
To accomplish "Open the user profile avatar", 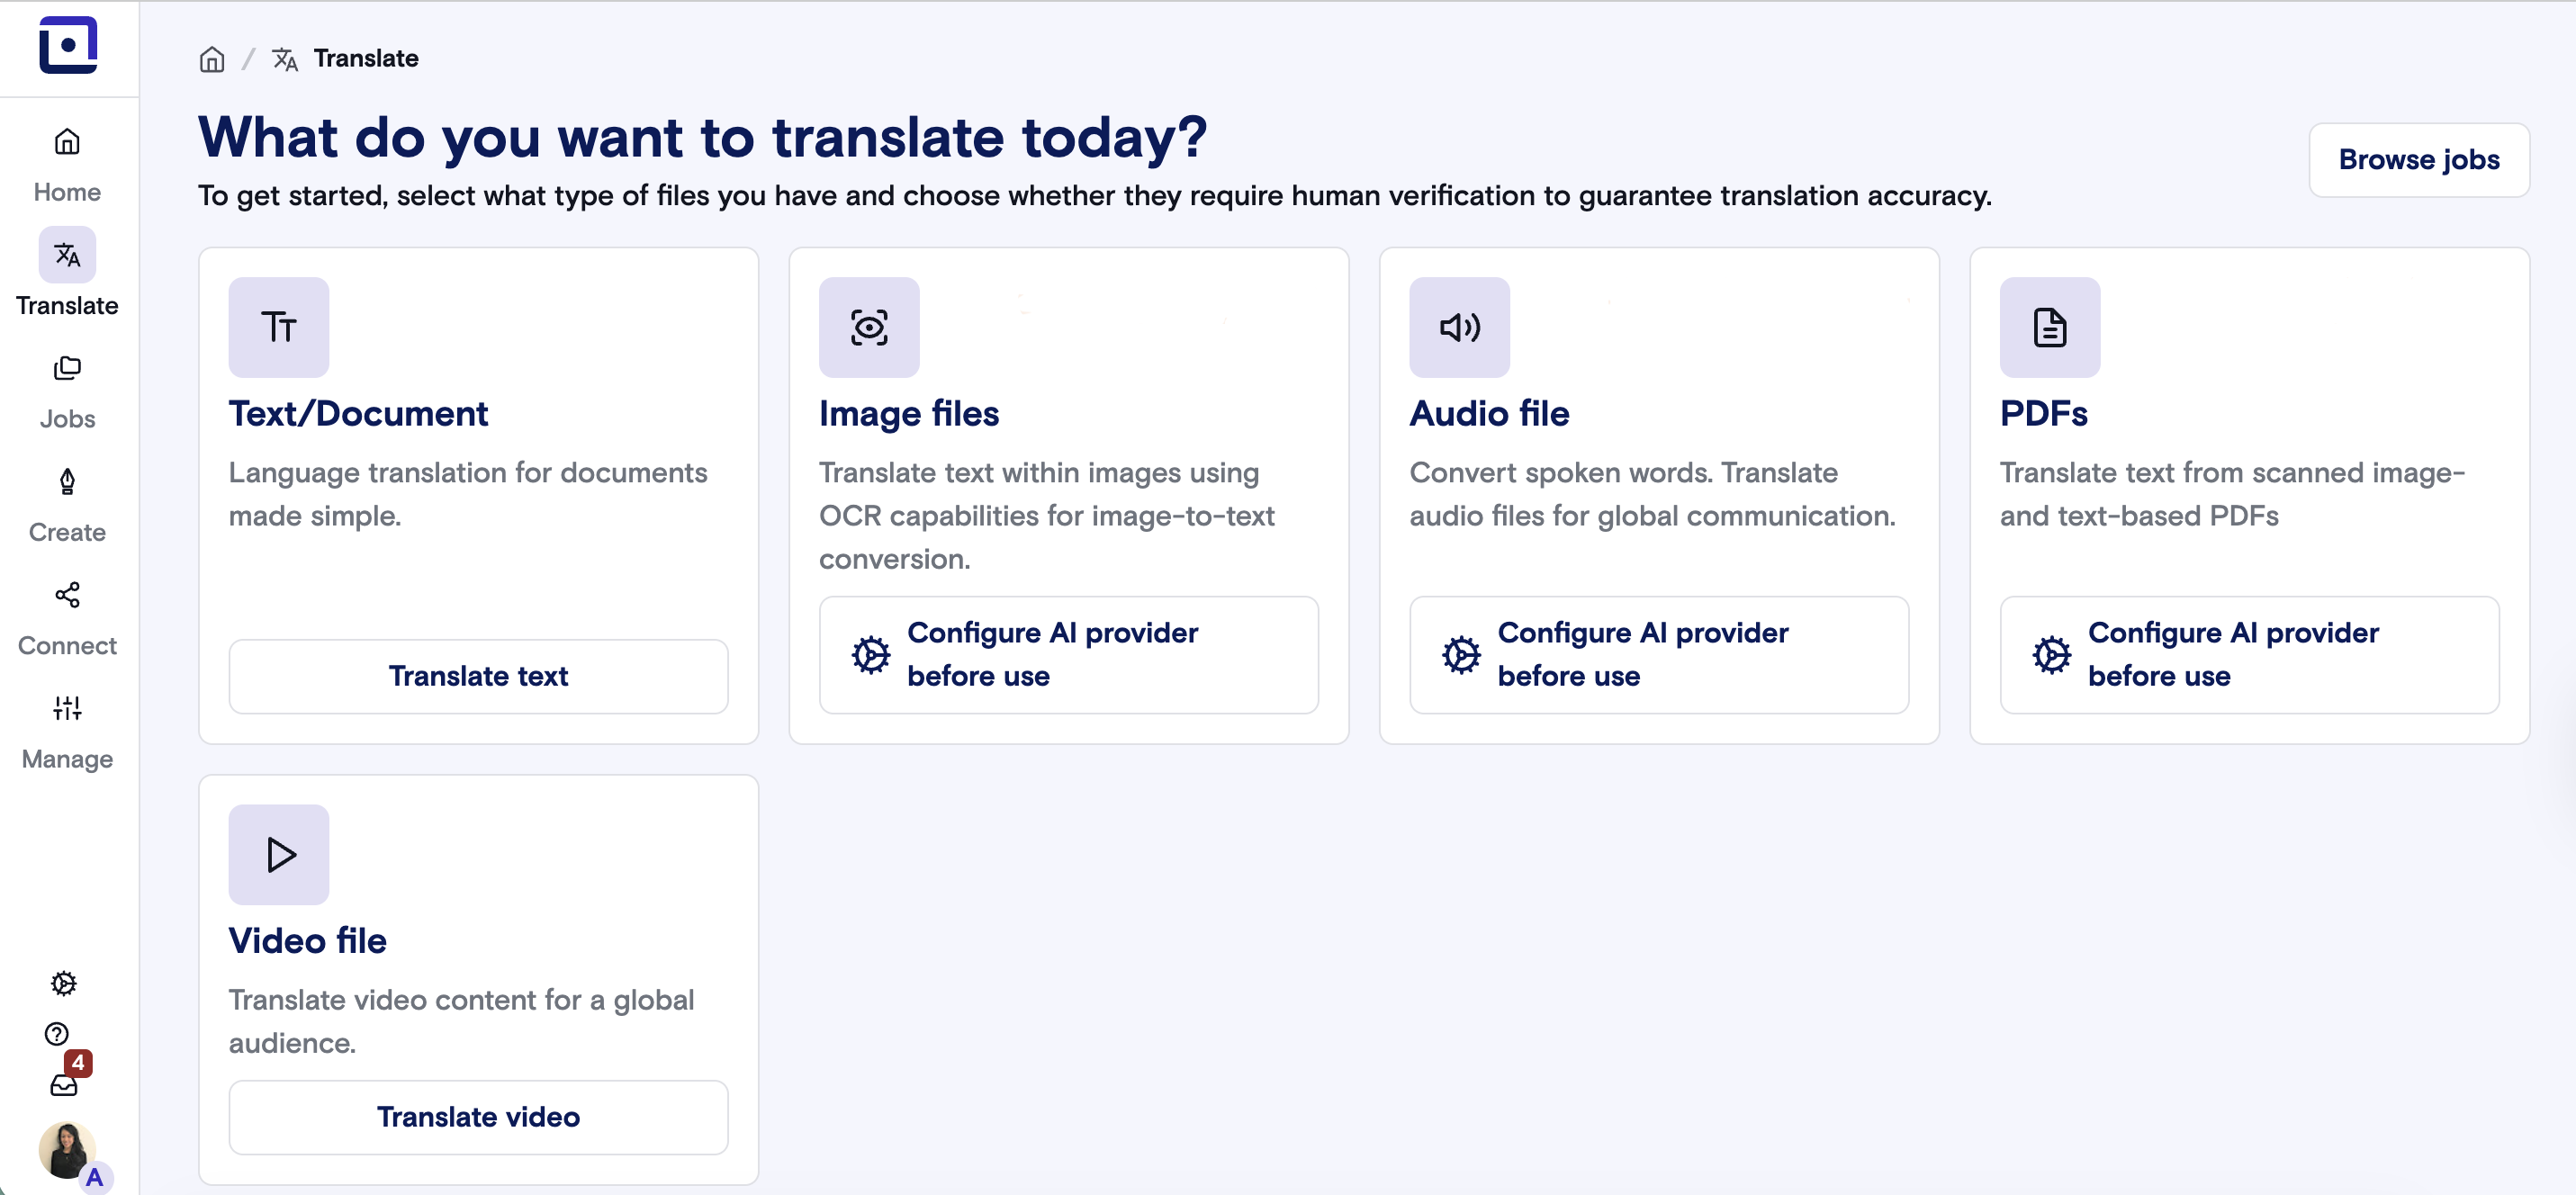I will click(67, 1149).
